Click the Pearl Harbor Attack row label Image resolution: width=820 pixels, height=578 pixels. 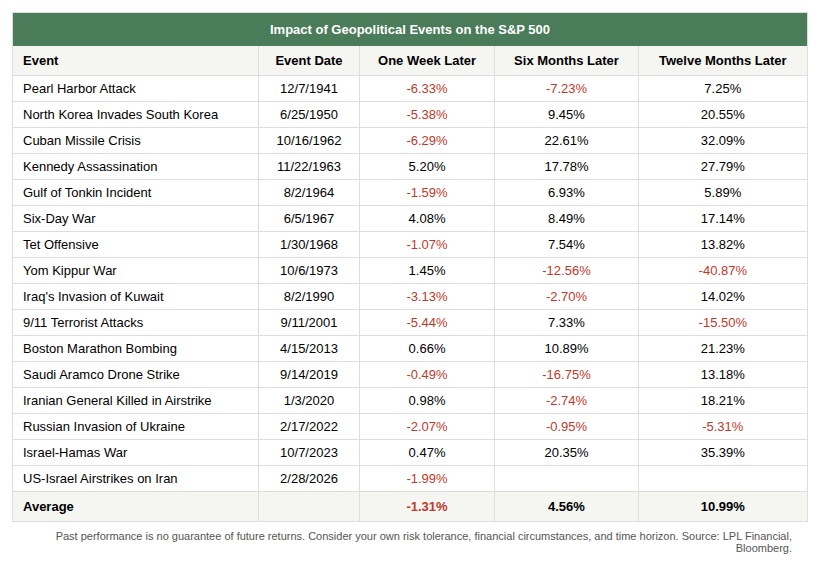coord(80,89)
